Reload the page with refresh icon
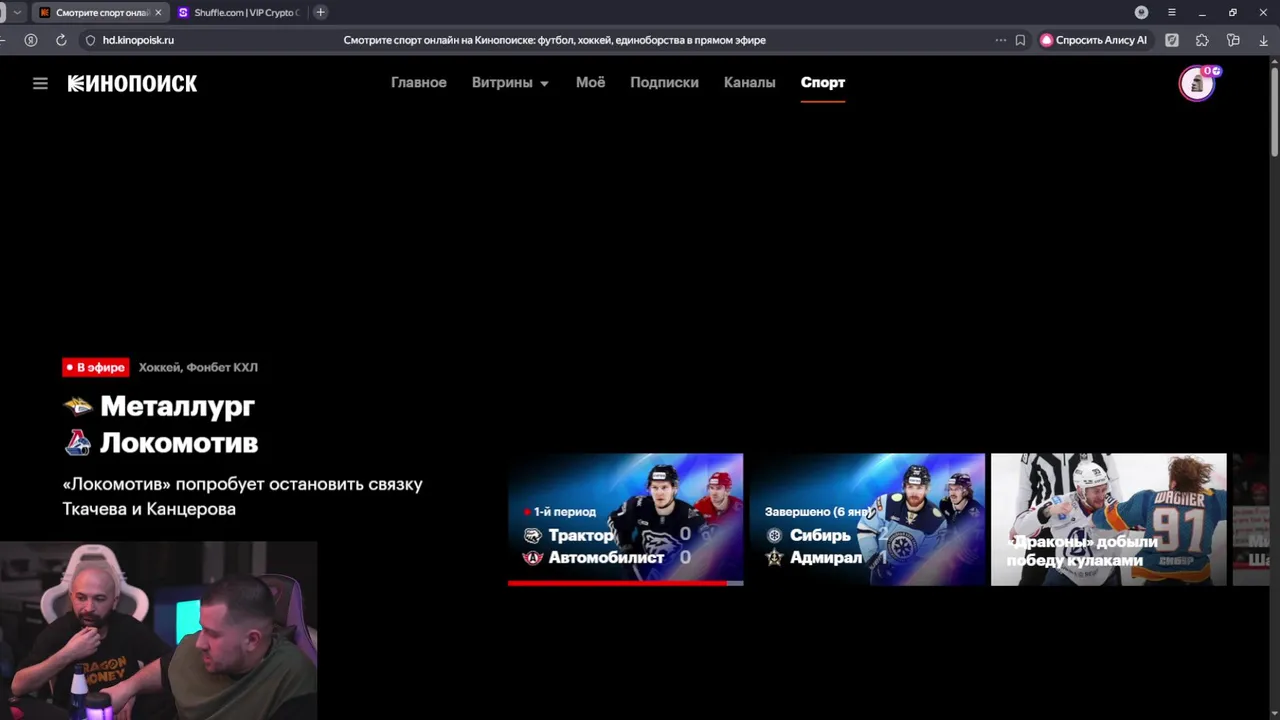 tap(61, 40)
